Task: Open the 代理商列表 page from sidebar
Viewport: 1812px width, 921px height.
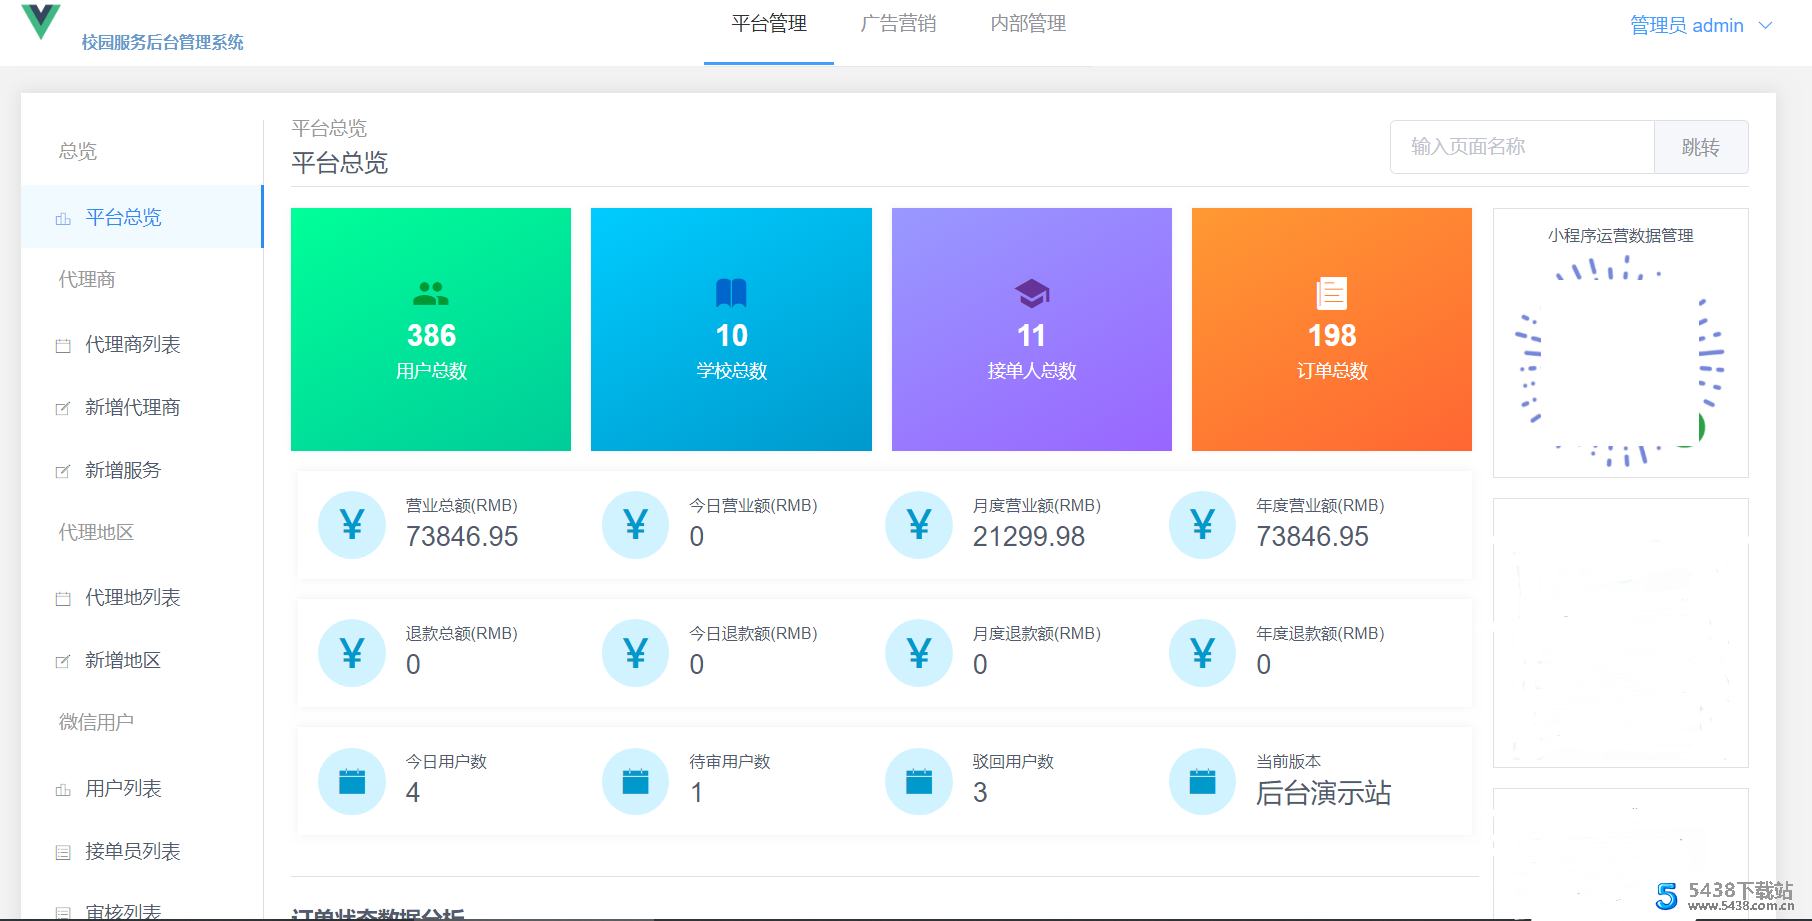Action: (133, 344)
